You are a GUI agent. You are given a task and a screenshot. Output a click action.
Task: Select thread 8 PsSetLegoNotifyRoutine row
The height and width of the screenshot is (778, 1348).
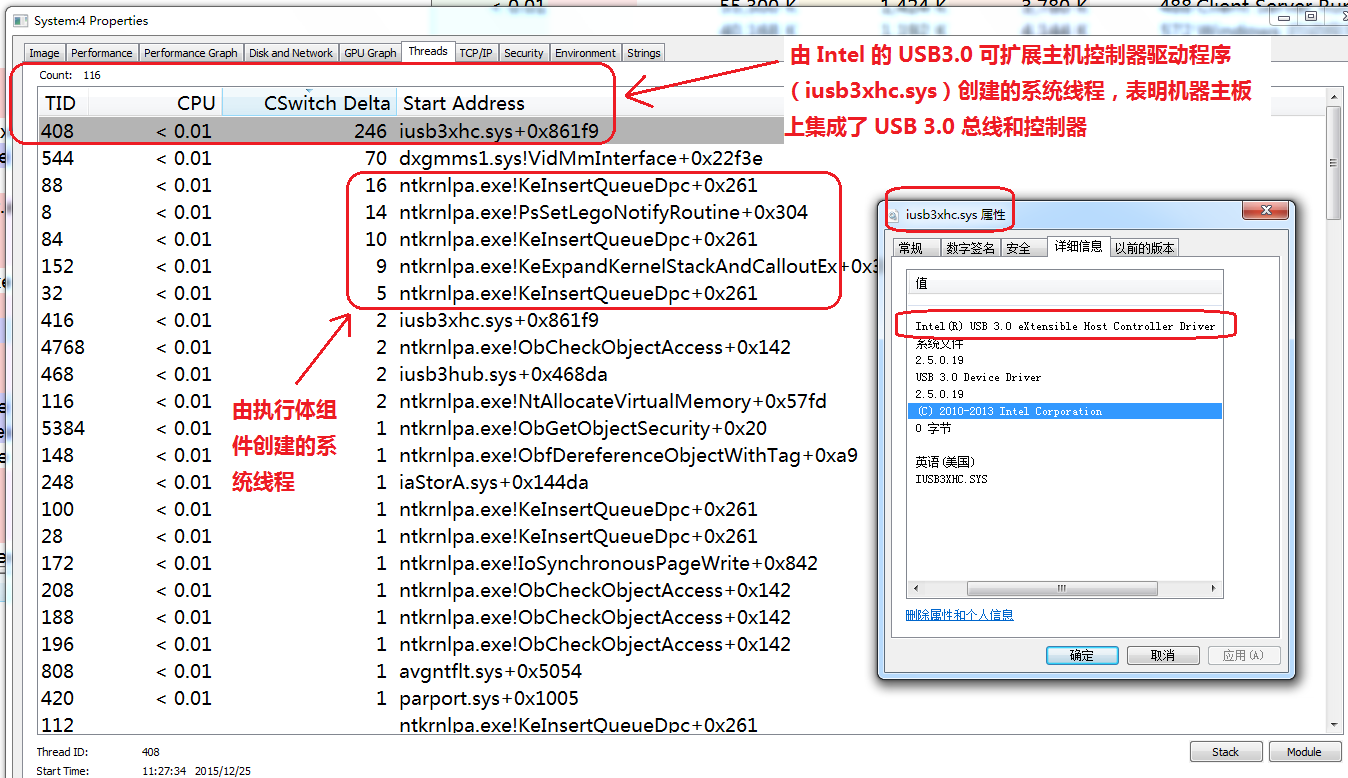point(411,212)
